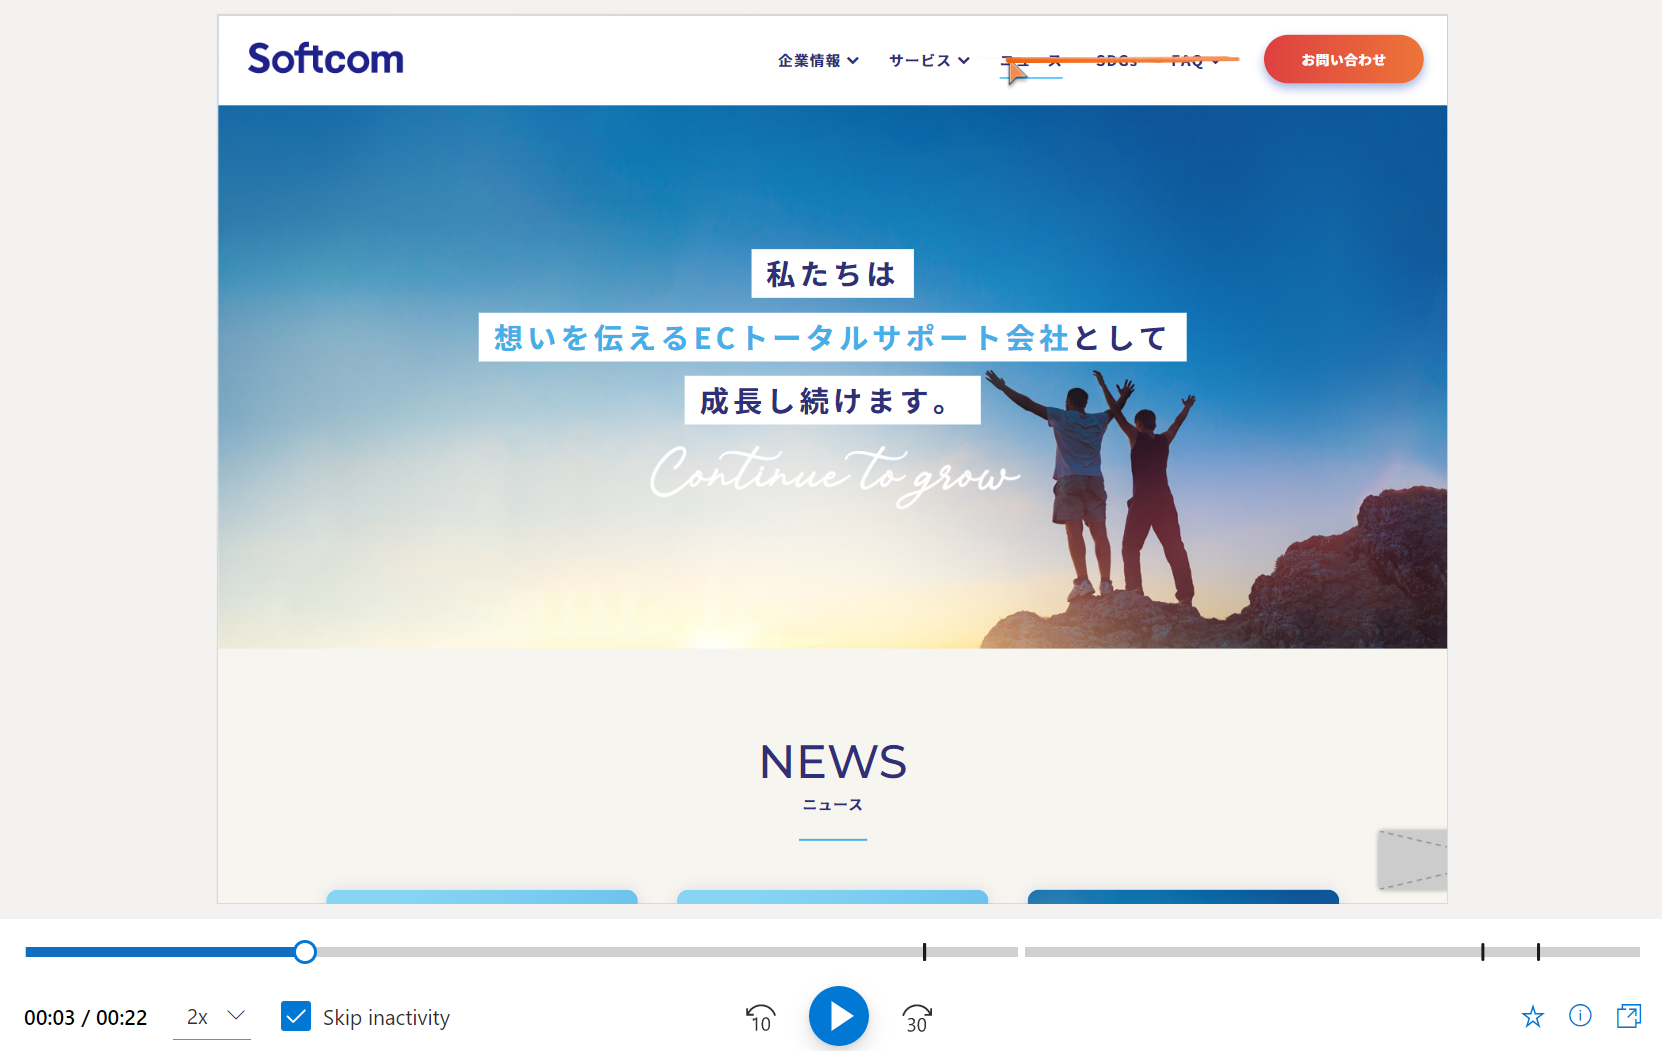
Task: Skip forward 30 seconds
Action: tap(916, 1018)
